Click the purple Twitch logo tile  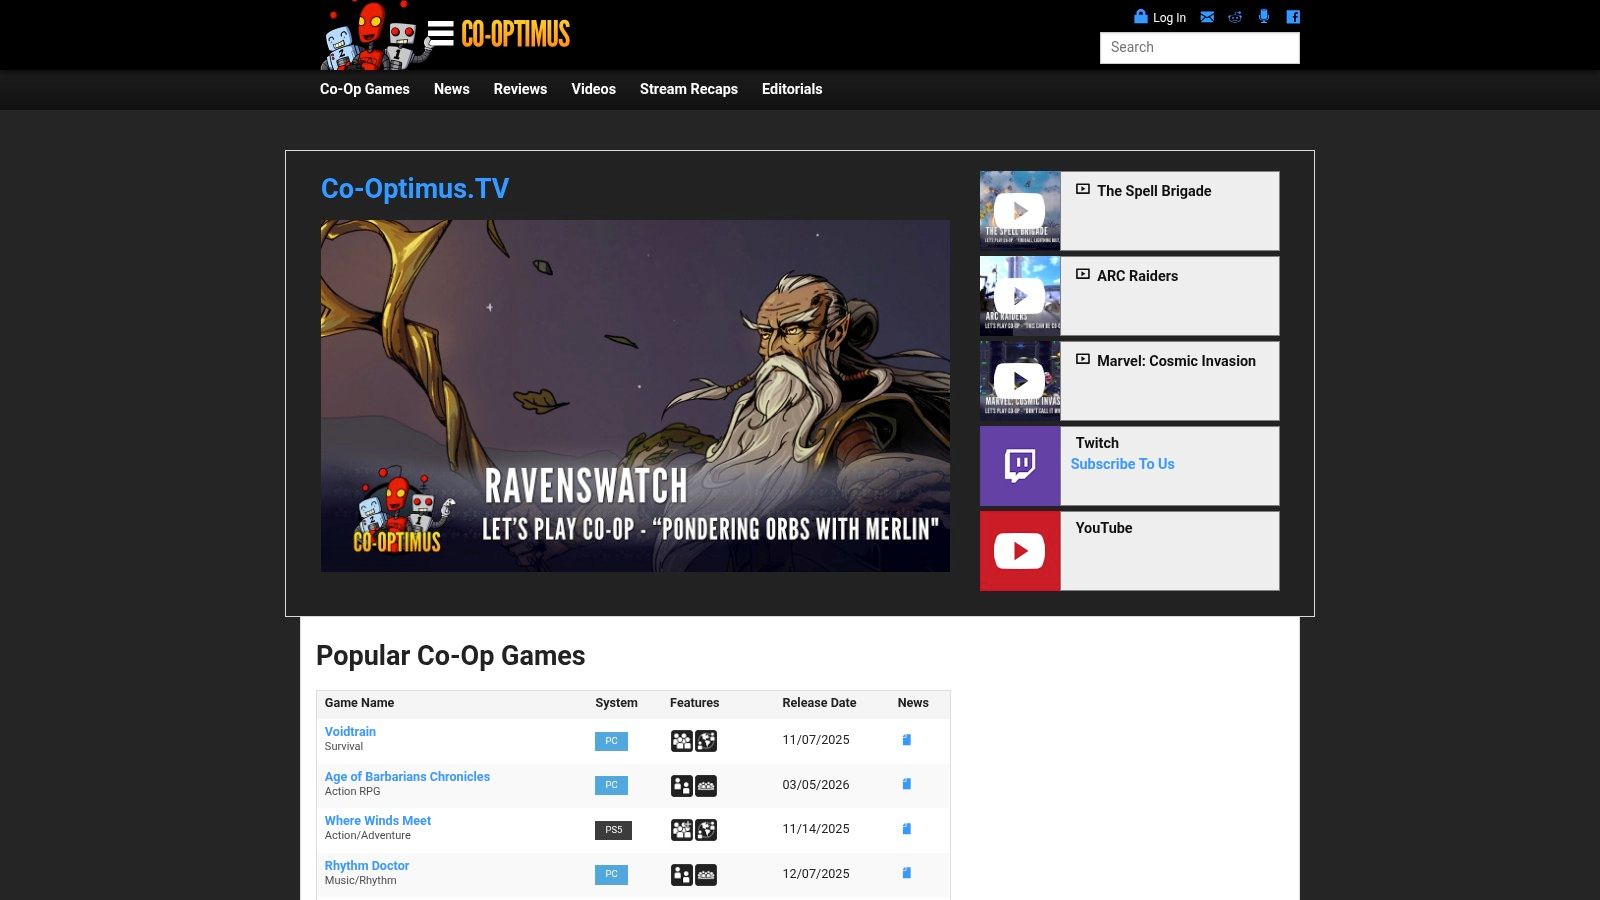point(1020,466)
